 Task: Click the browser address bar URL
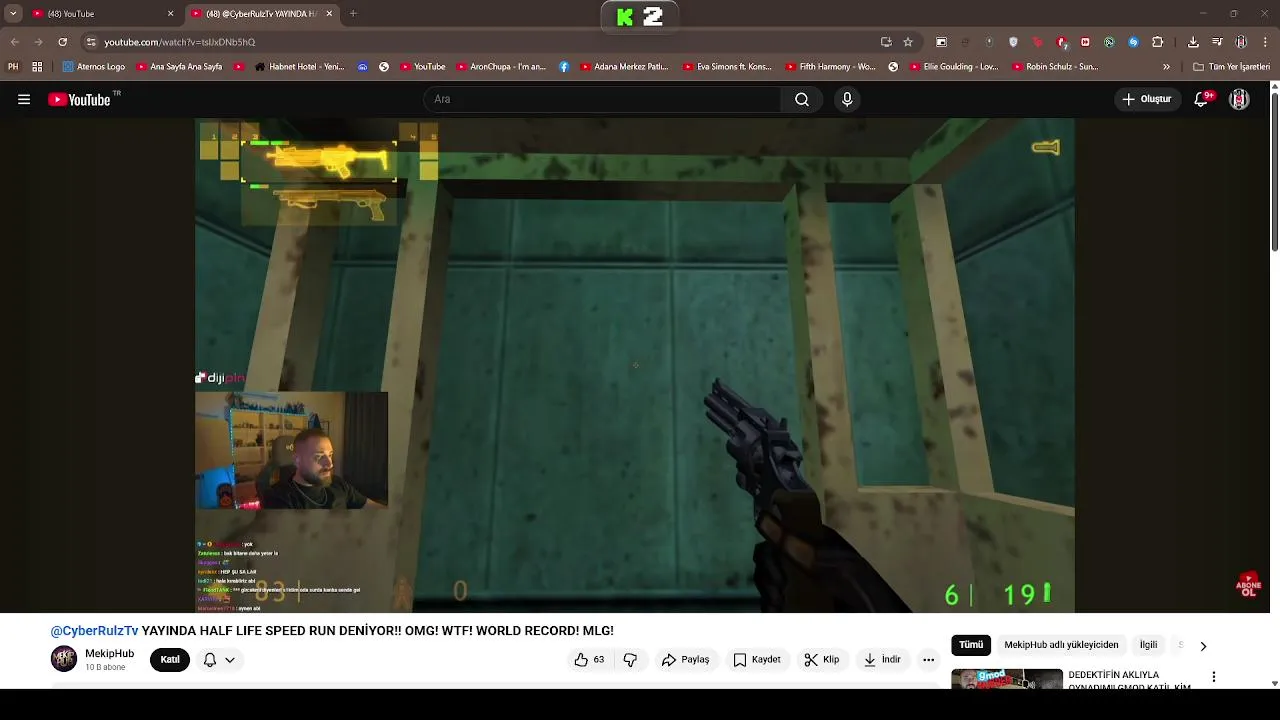(x=180, y=42)
